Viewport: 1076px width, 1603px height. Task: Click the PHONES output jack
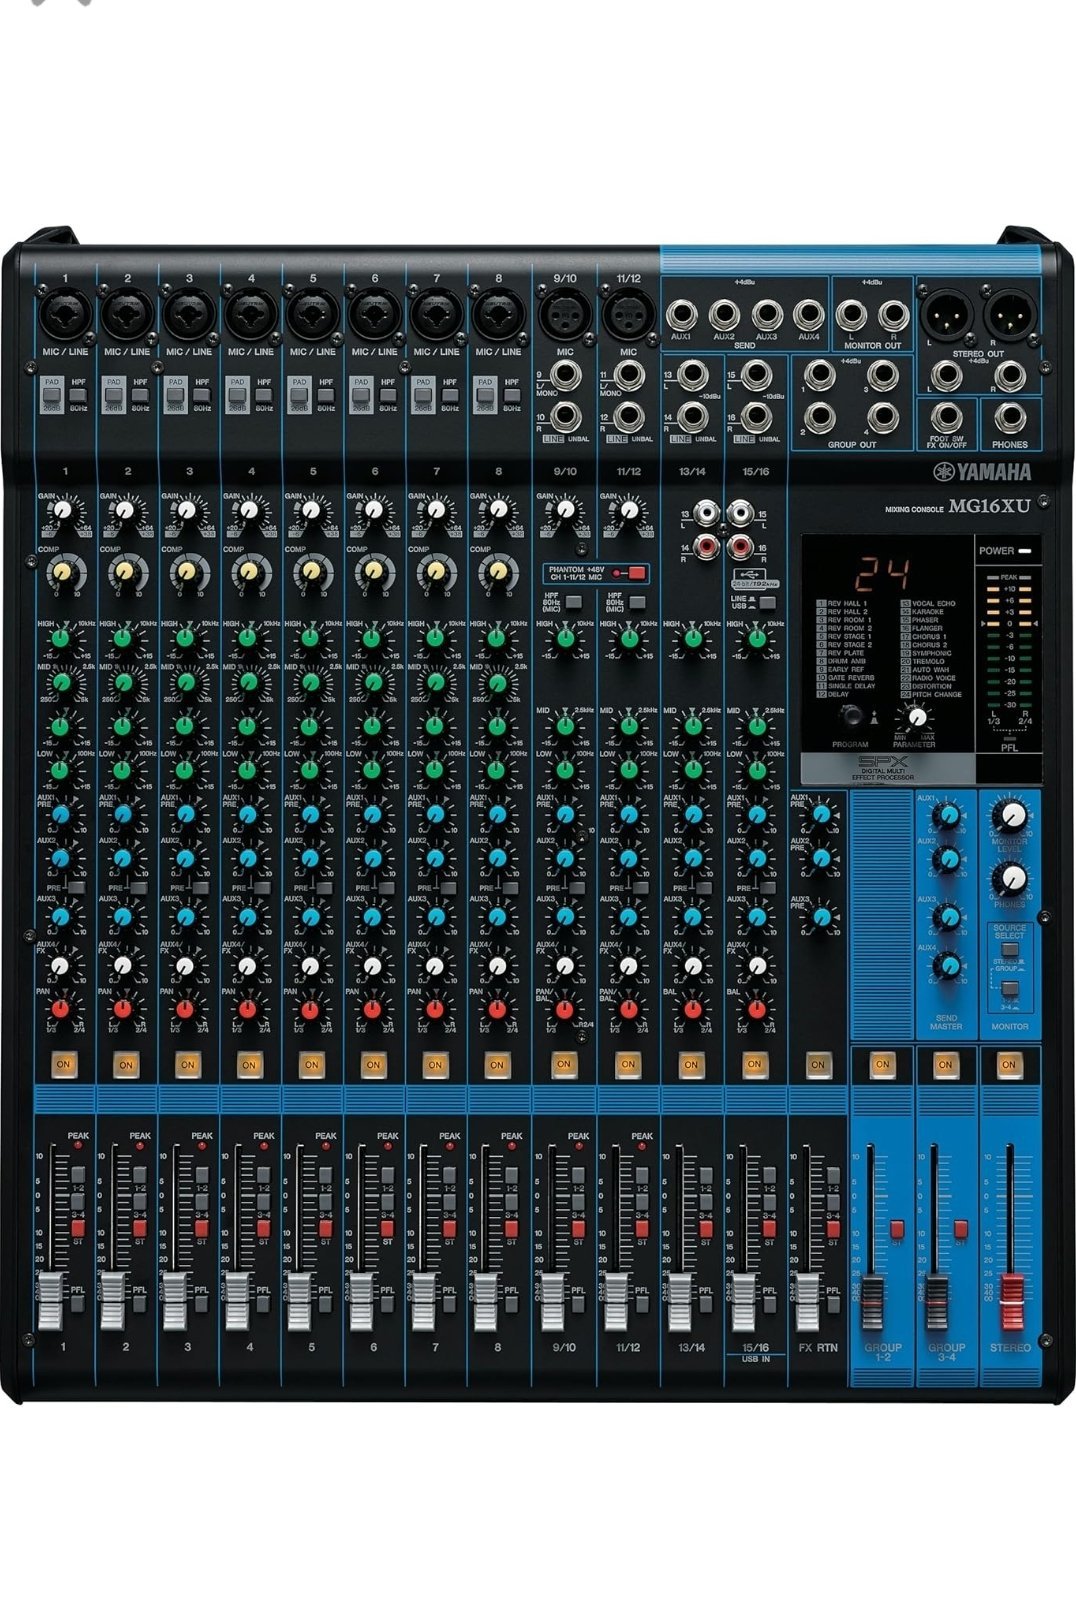click(1009, 417)
